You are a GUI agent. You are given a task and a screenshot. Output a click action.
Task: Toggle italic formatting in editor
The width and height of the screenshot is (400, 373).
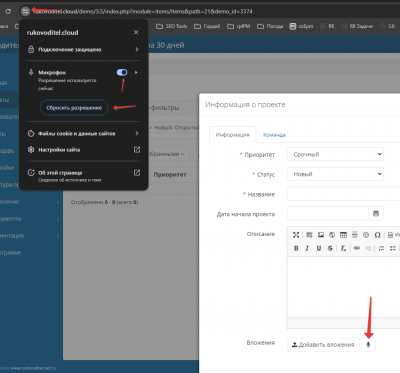click(x=307, y=248)
